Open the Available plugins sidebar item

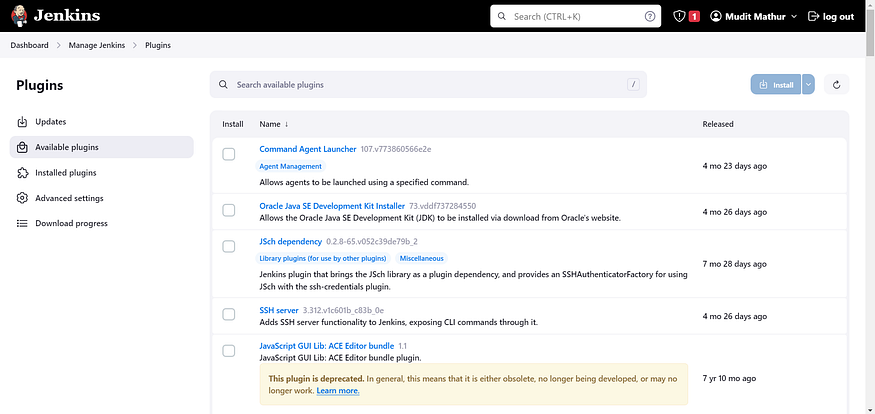click(102, 147)
